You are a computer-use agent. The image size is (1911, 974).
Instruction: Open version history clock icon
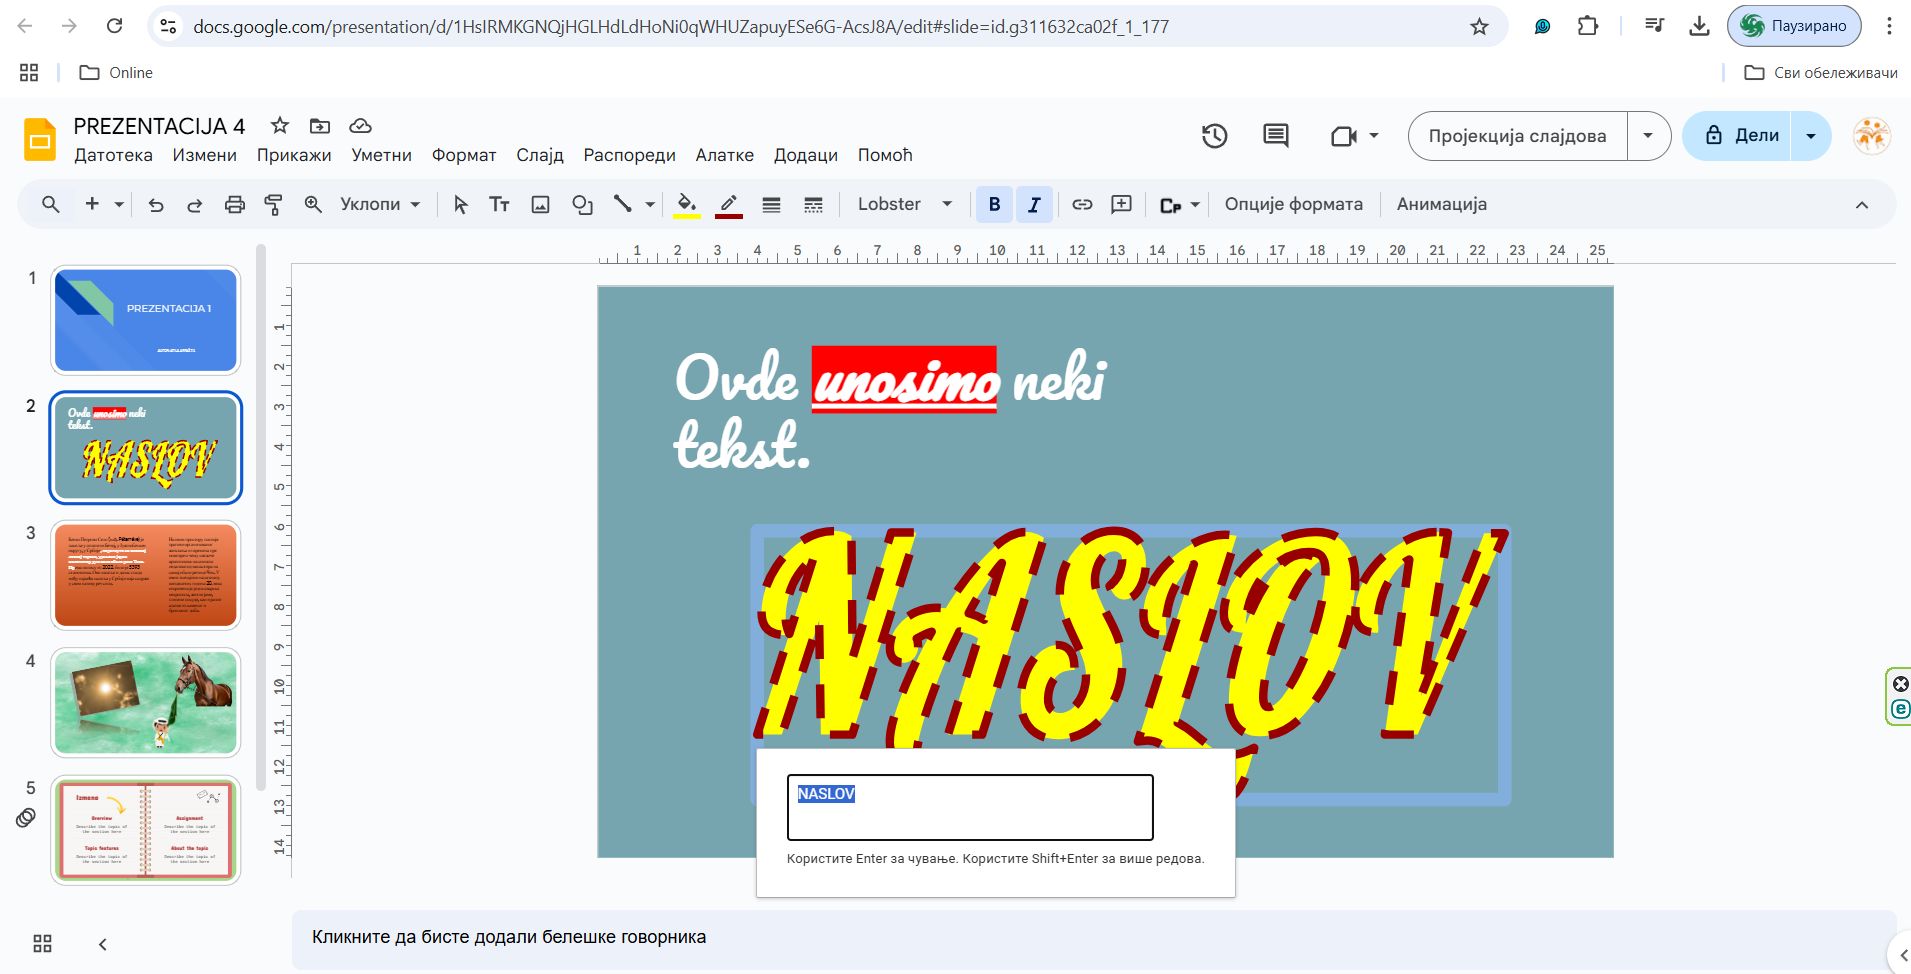point(1214,136)
